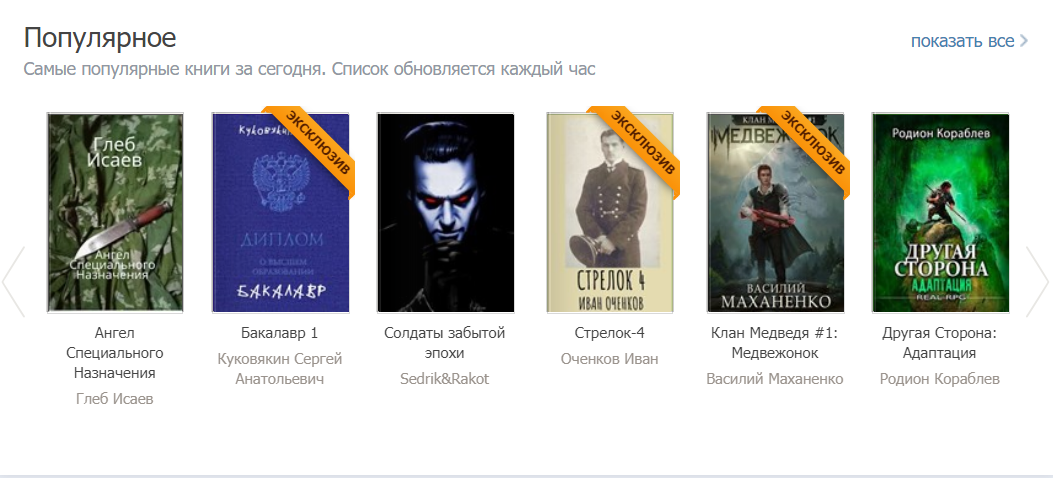
Task: Open the 'Бакалавр 1' title link
Action: pos(279,333)
